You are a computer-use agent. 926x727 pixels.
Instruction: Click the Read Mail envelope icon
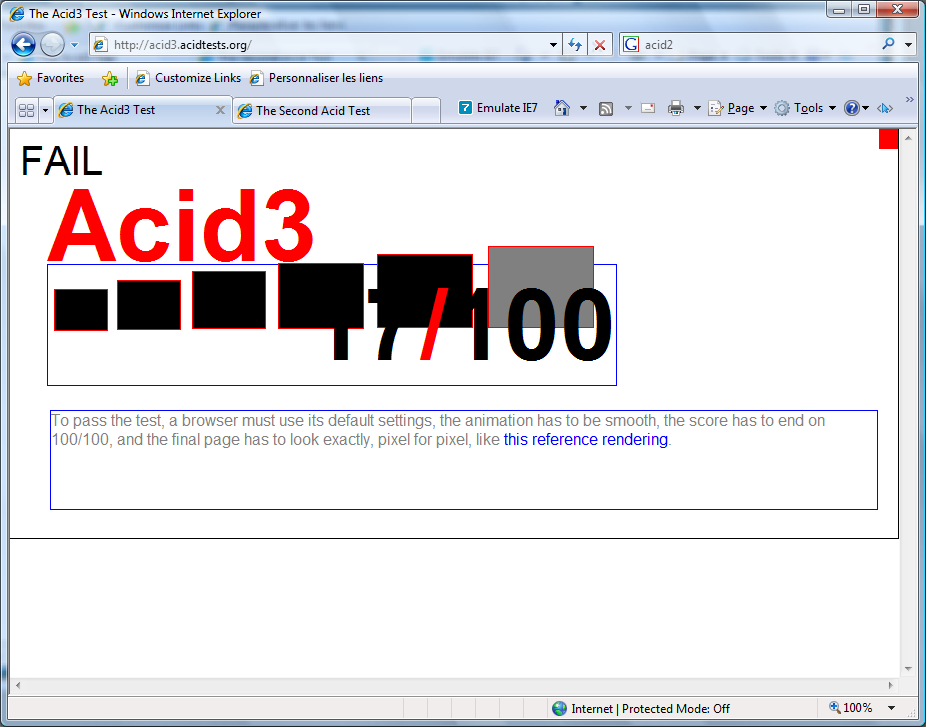[x=648, y=108]
